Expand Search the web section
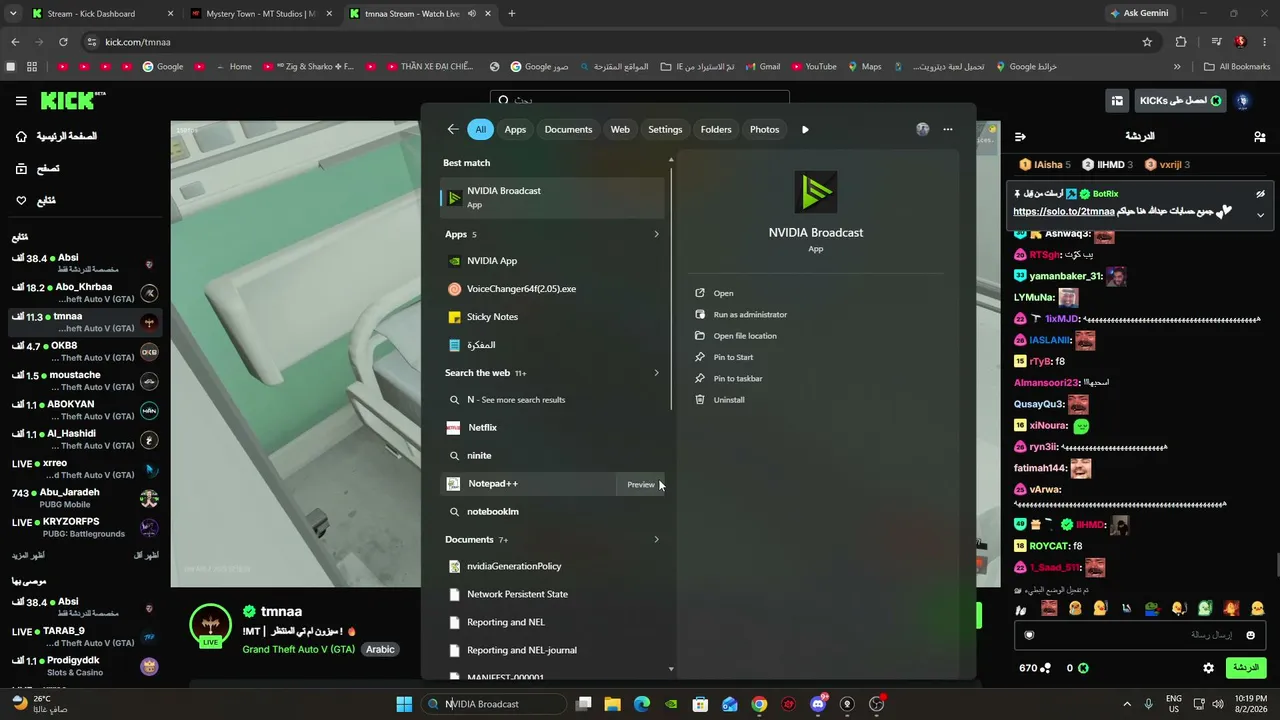Image resolution: width=1280 pixels, height=720 pixels. 656,373
